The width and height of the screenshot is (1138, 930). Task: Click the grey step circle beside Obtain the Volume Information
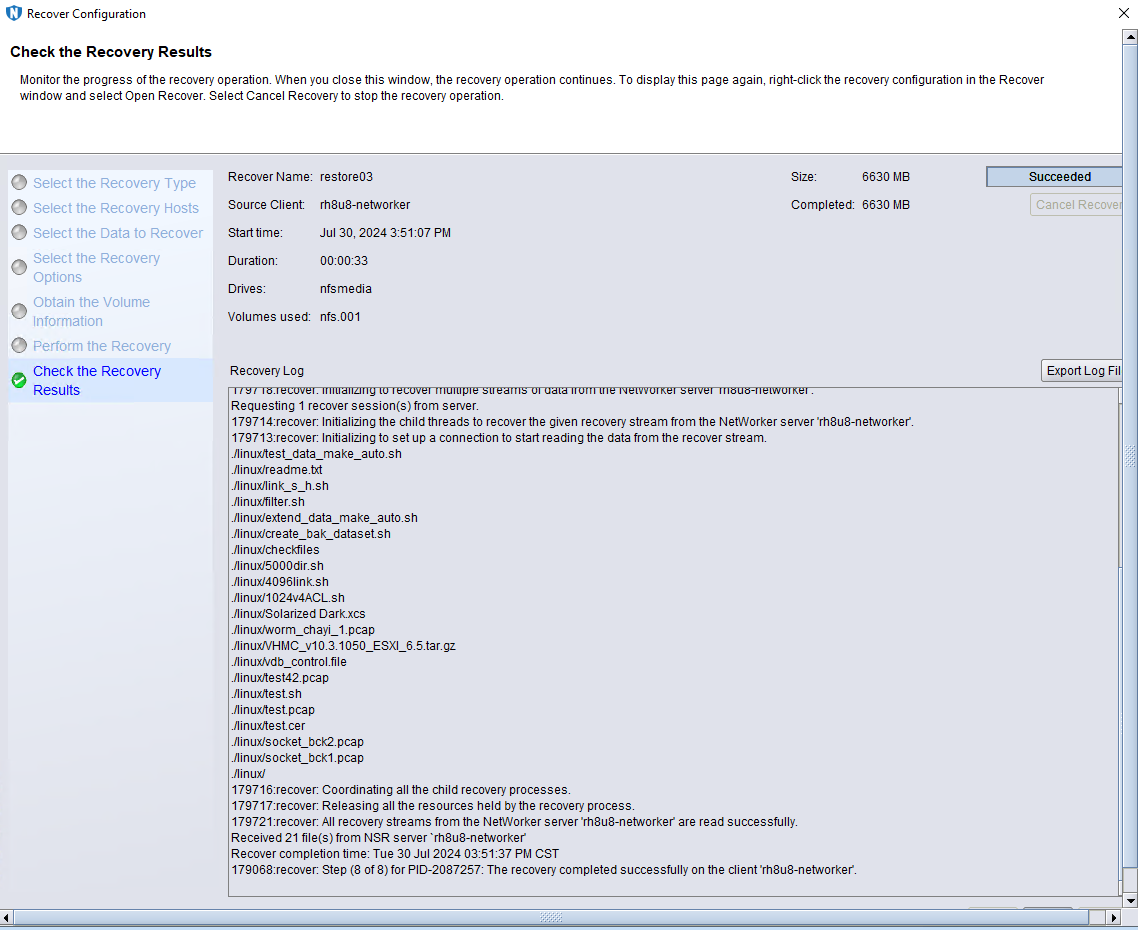[20, 311]
